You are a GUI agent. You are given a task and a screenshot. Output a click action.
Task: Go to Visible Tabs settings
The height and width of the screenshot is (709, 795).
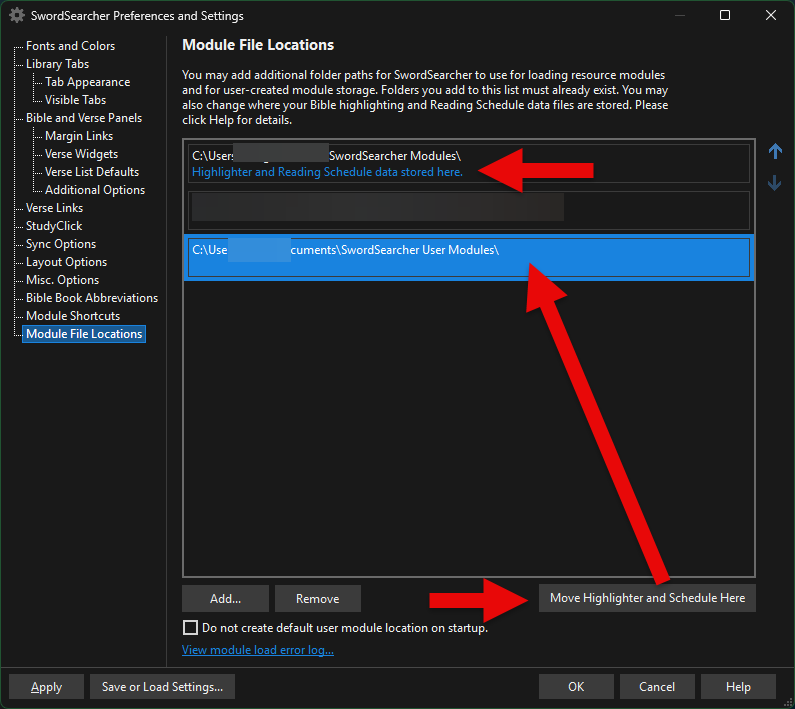pos(75,100)
